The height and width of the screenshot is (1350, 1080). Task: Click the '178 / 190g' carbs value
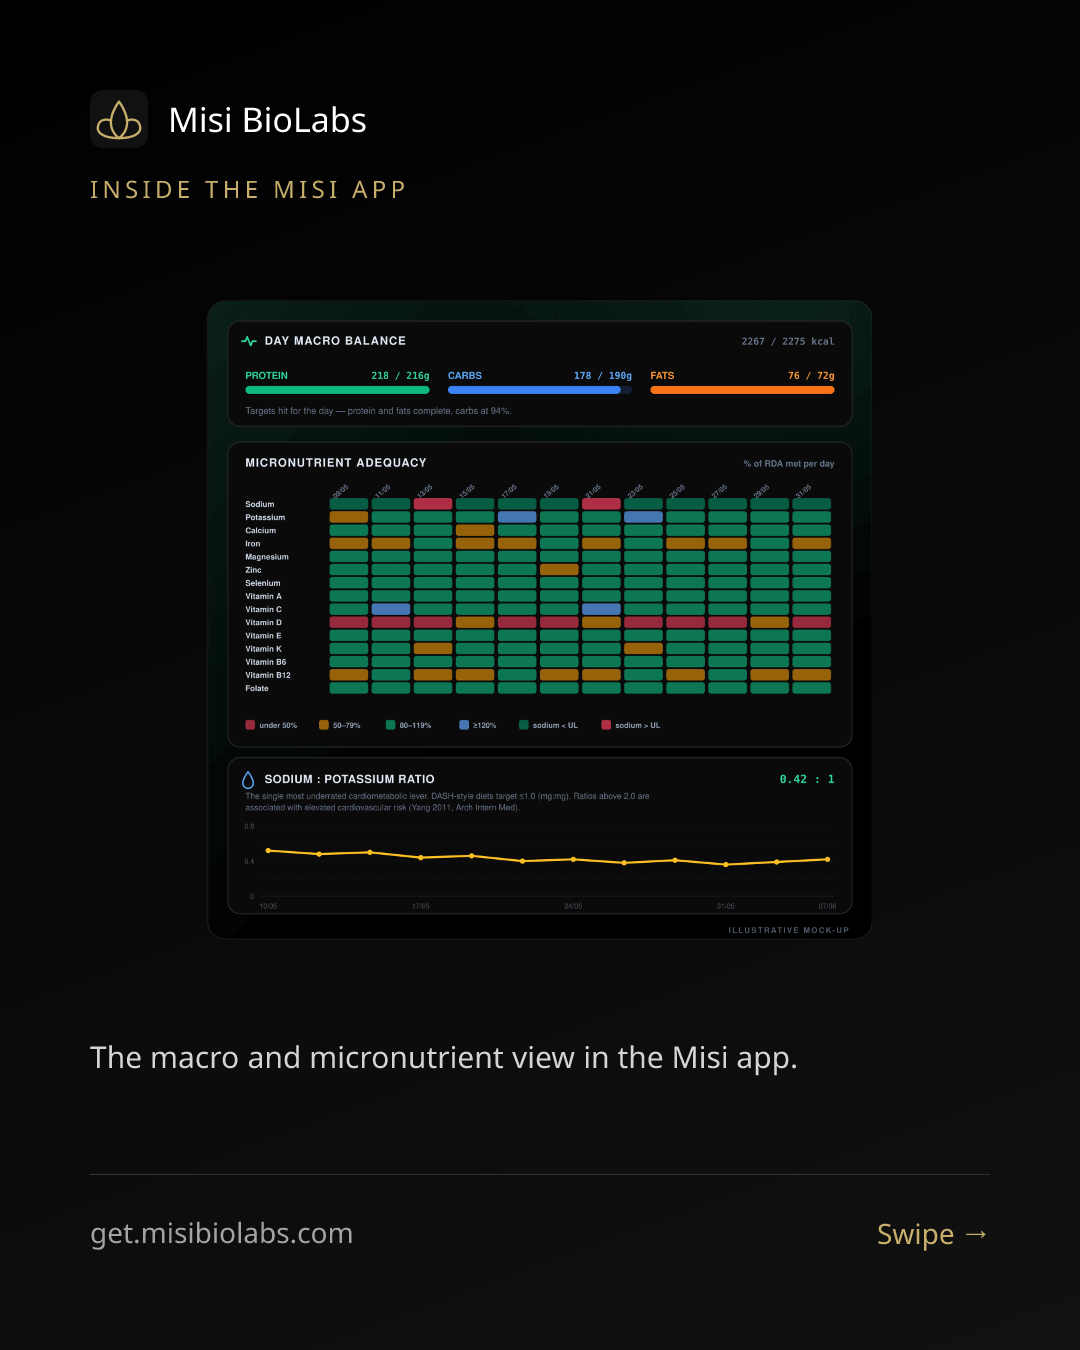coord(603,376)
